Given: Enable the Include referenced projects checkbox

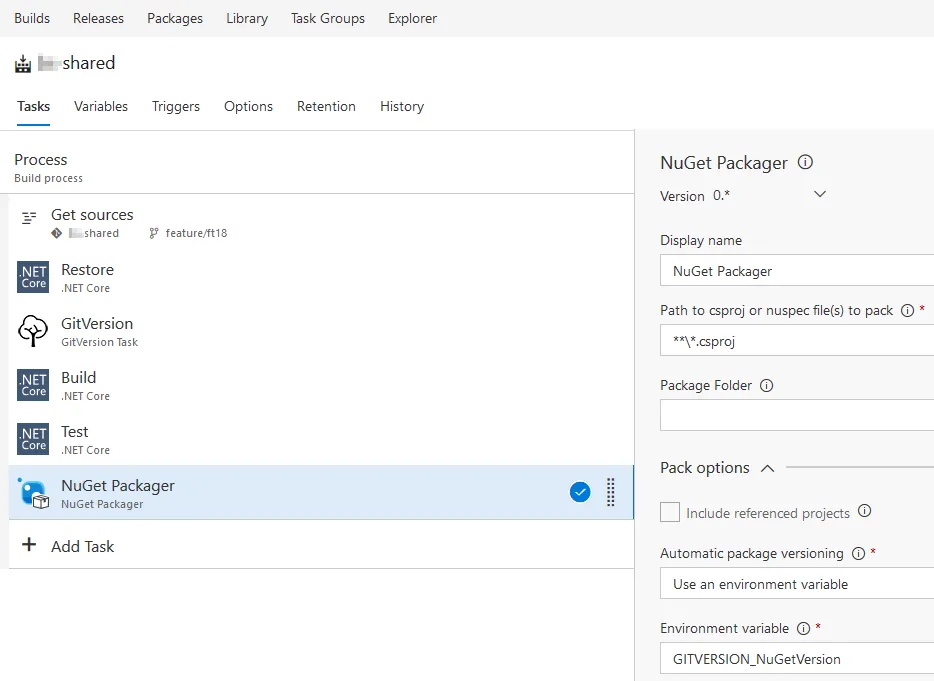Looking at the screenshot, I should coord(670,512).
